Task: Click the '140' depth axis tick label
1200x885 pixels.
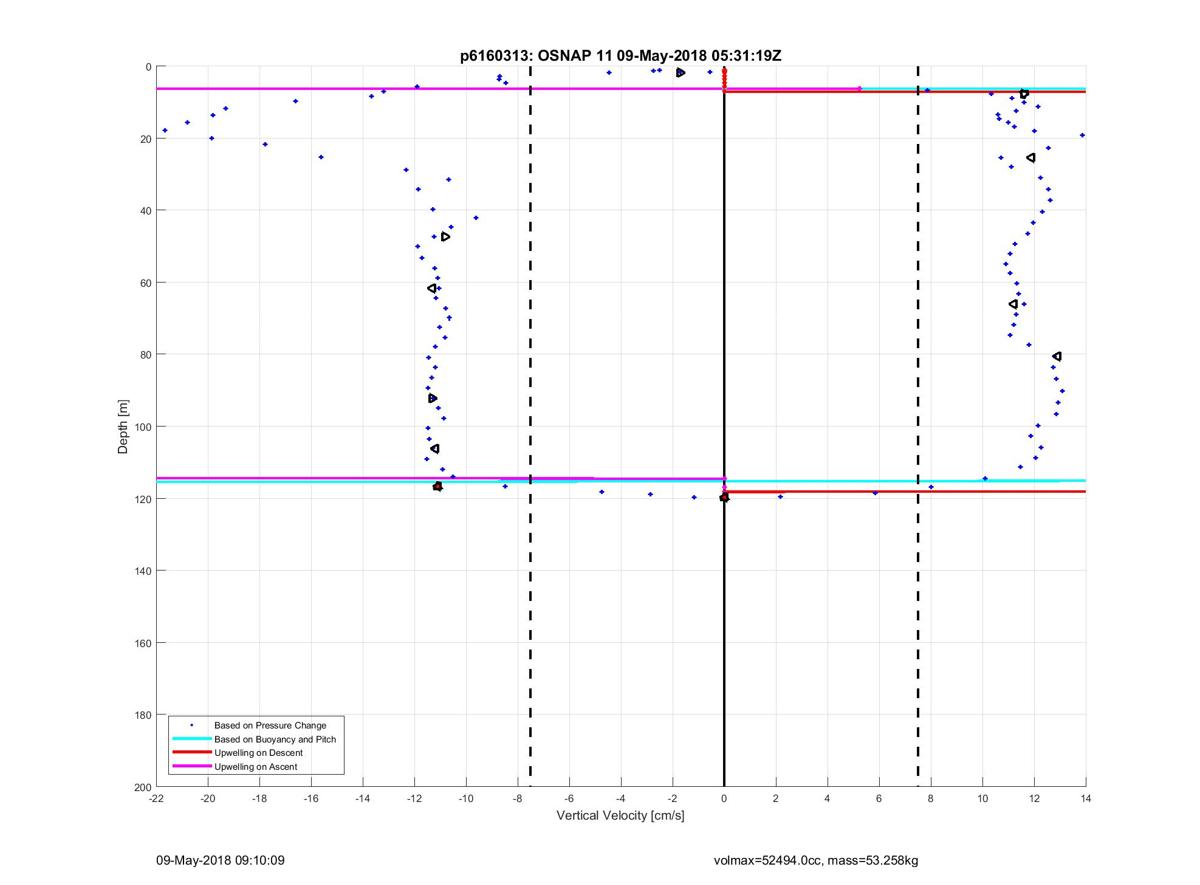Action: pos(142,571)
